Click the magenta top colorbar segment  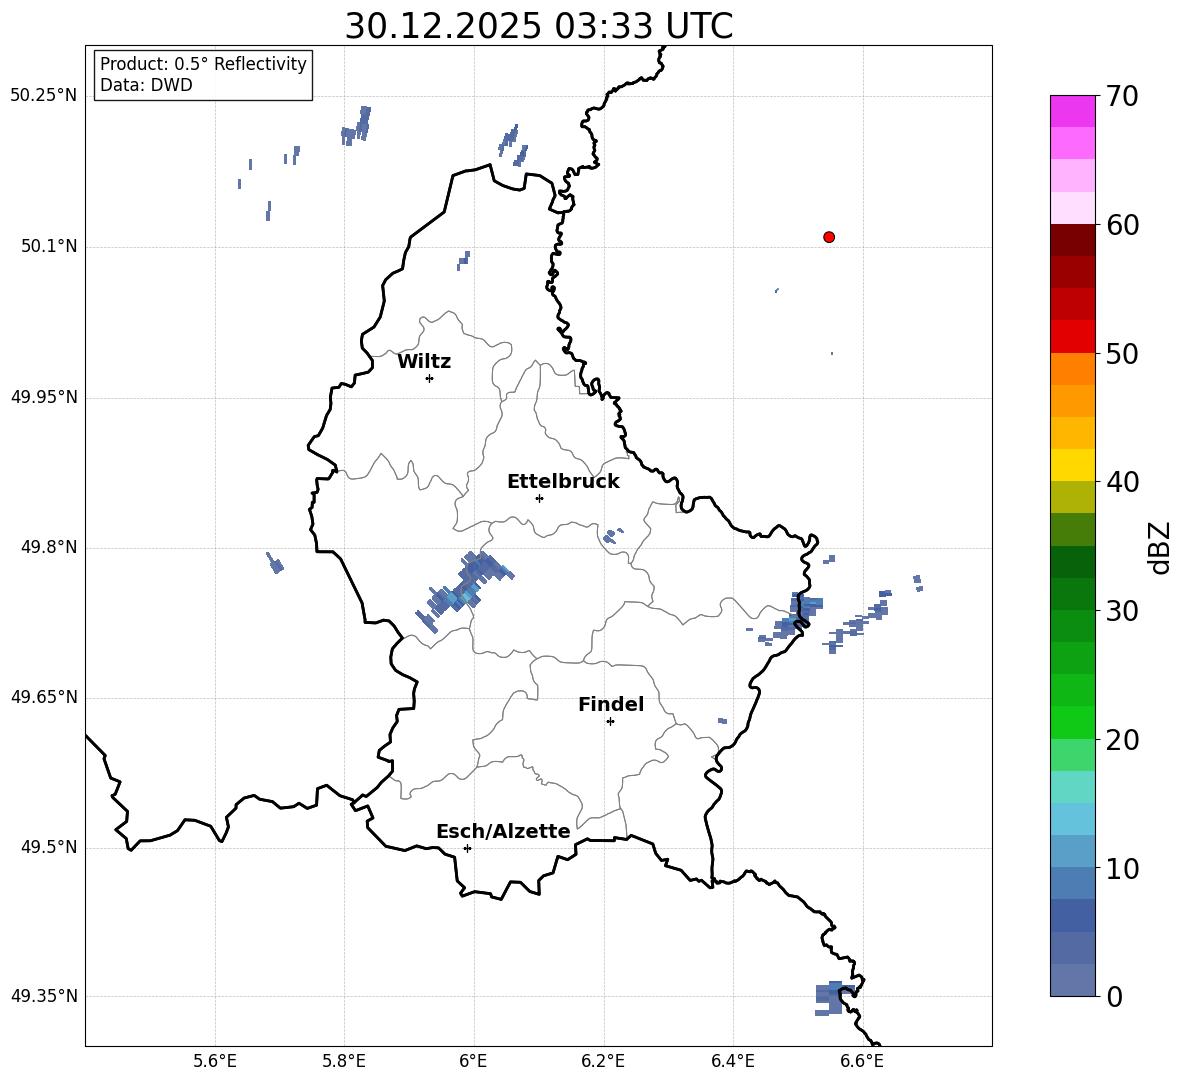coord(1073,111)
